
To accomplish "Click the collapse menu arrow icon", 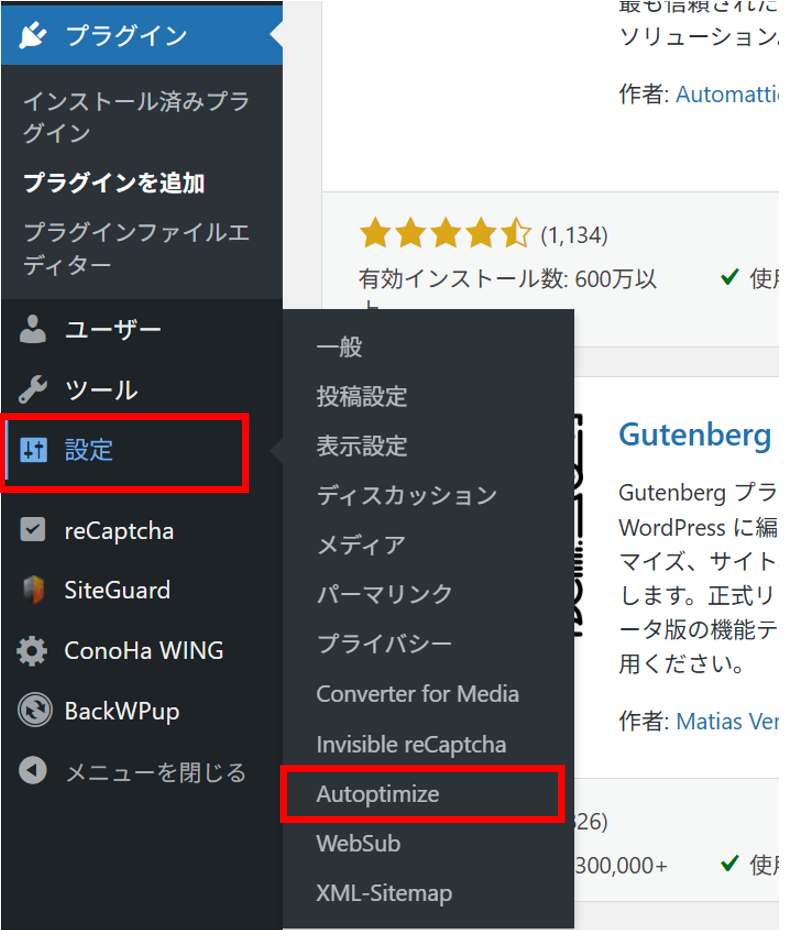I will click(33, 770).
